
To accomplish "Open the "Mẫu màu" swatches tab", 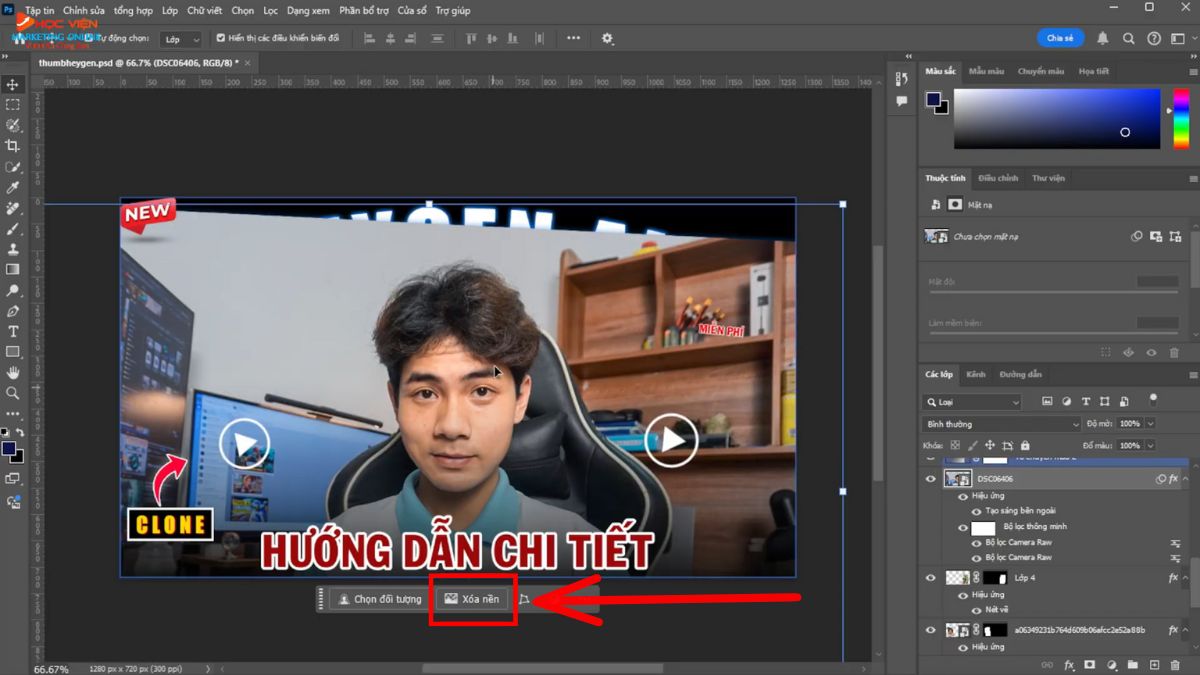I will [986, 71].
